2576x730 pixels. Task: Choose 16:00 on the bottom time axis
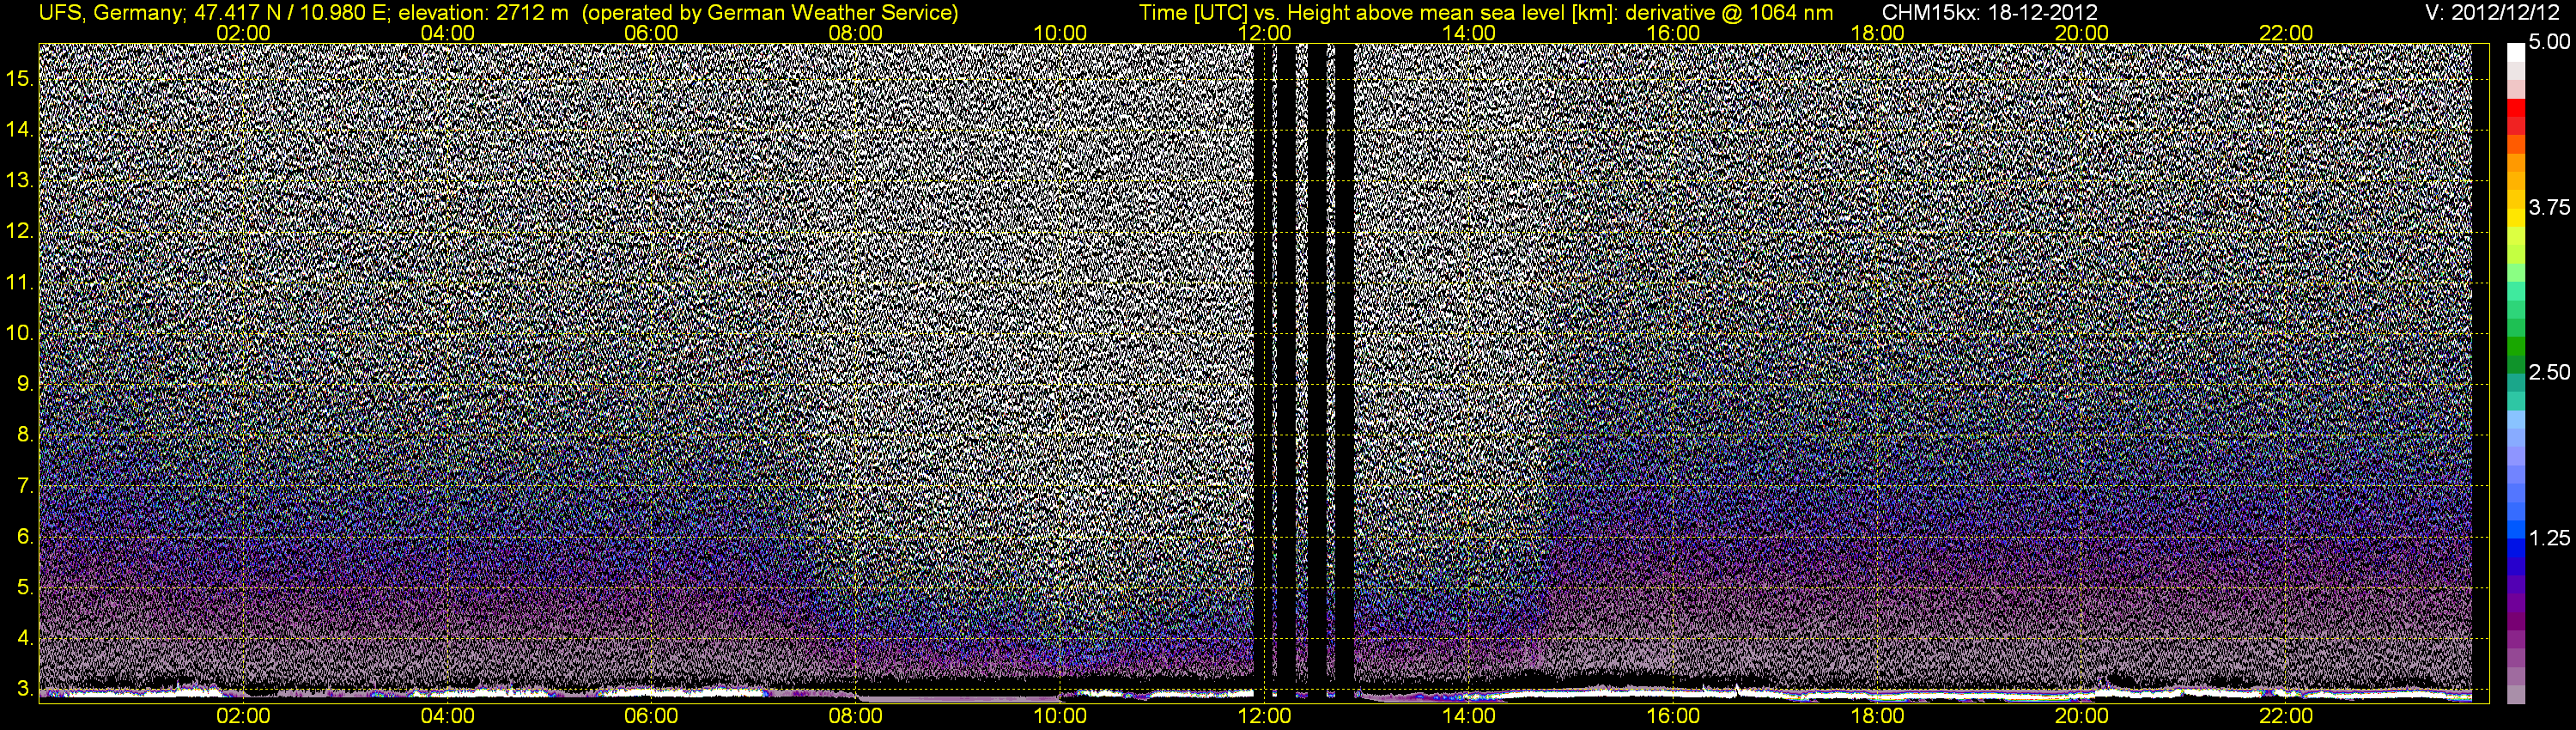[x=1673, y=716]
